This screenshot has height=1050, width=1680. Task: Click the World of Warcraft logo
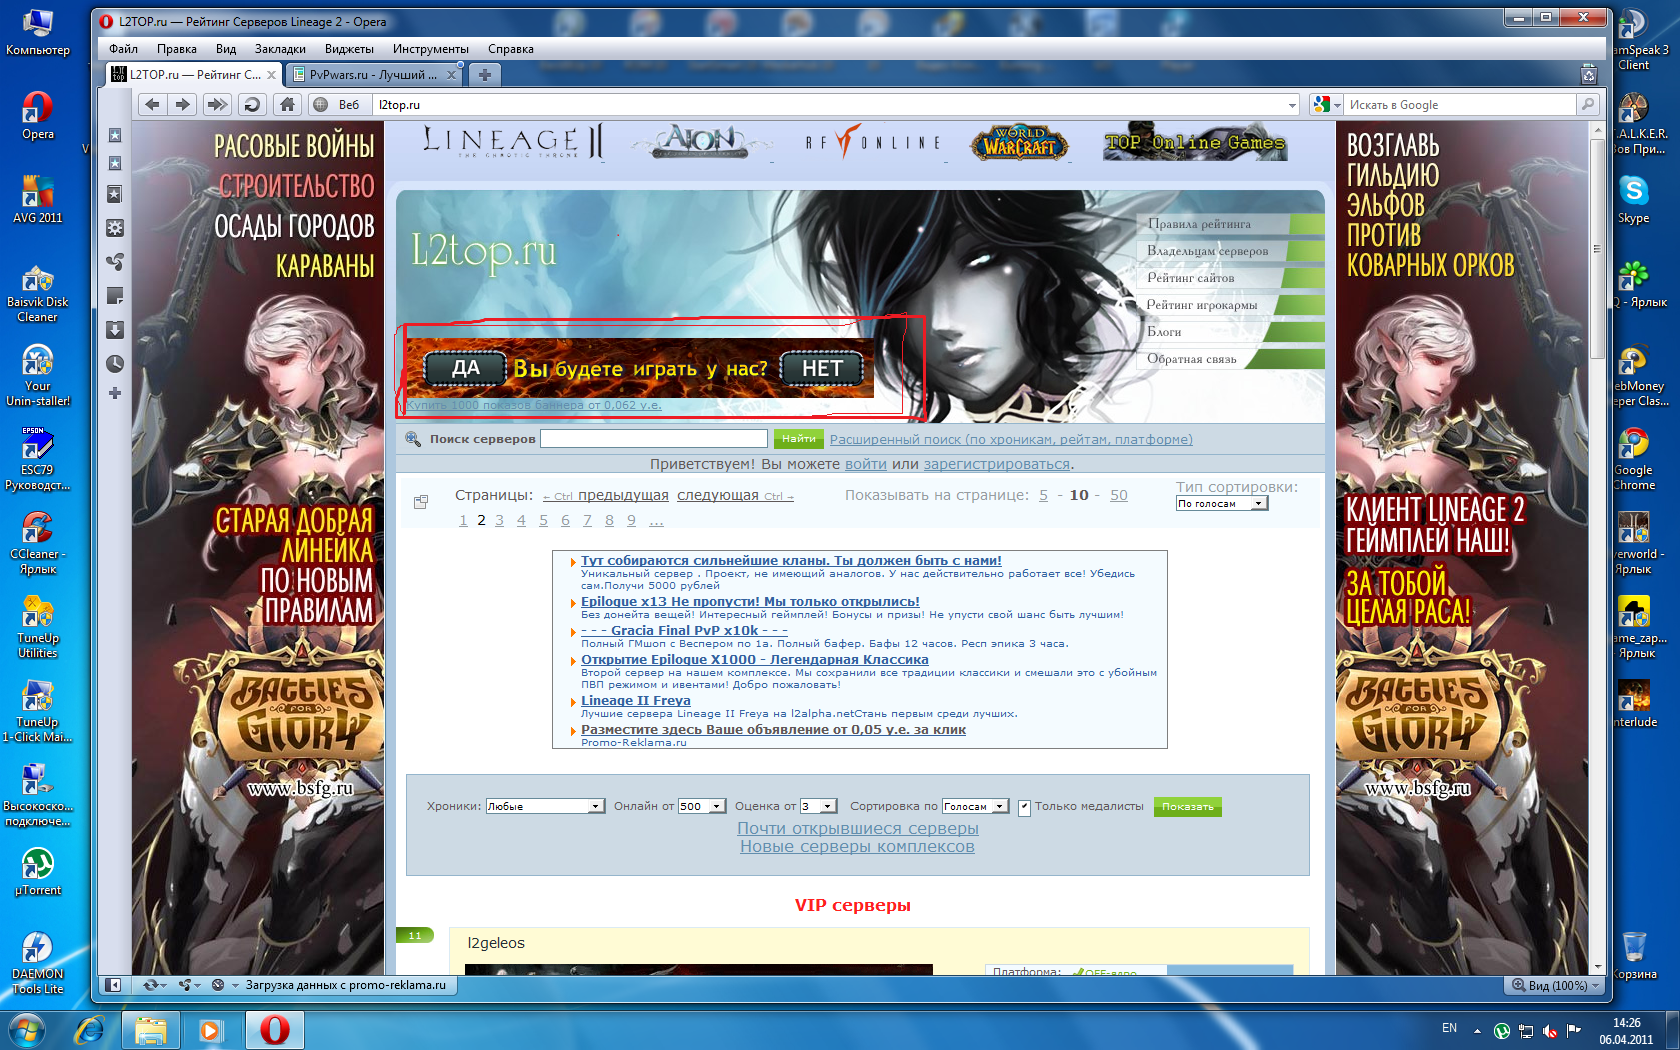tap(1019, 143)
